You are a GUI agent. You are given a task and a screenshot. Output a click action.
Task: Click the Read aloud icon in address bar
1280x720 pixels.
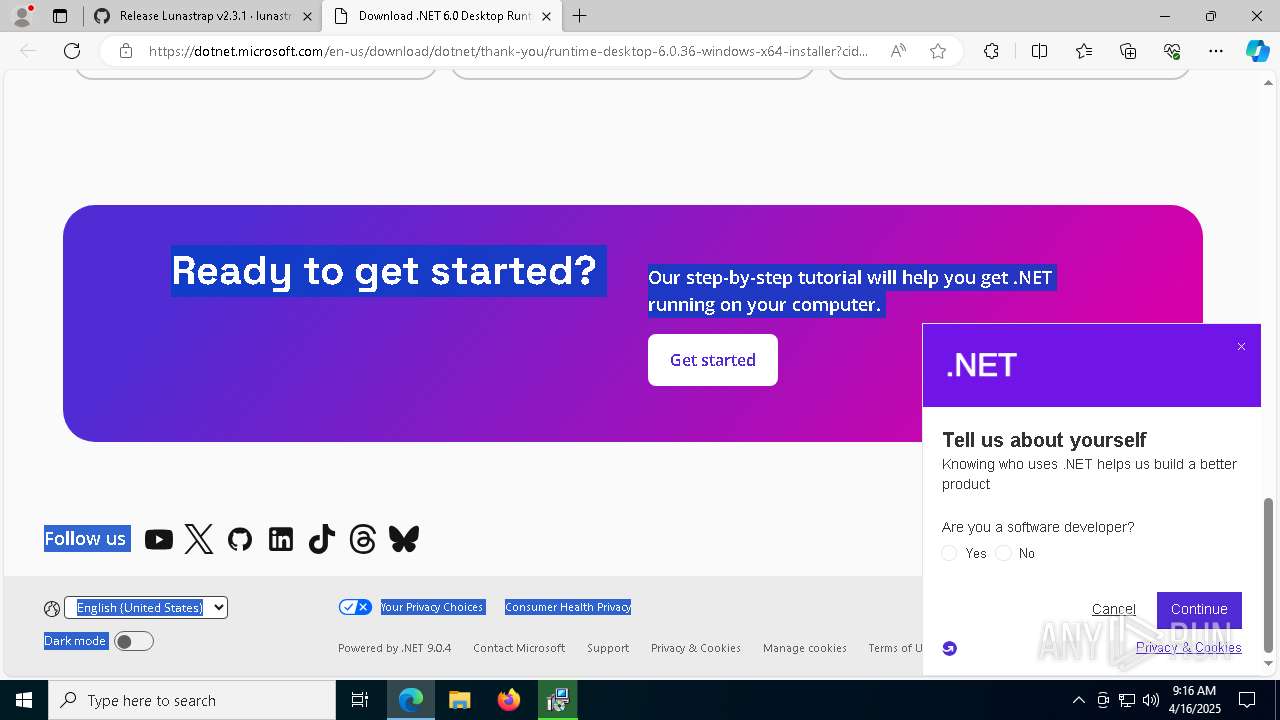(898, 51)
